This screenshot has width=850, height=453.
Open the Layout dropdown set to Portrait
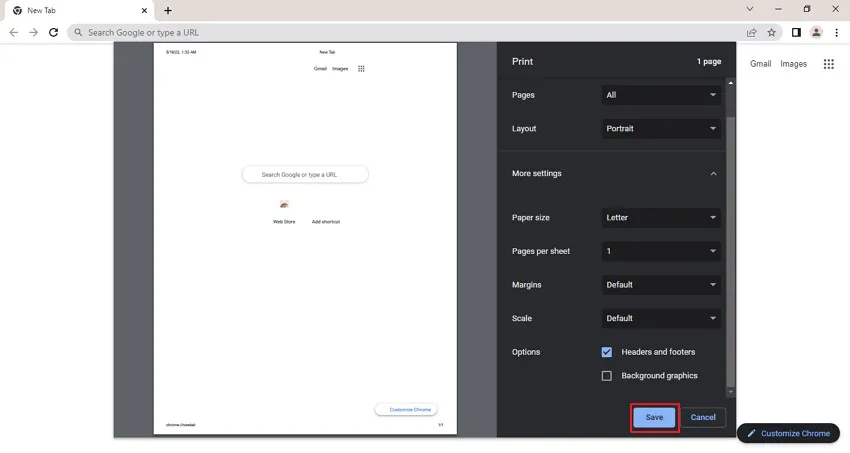click(x=661, y=128)
